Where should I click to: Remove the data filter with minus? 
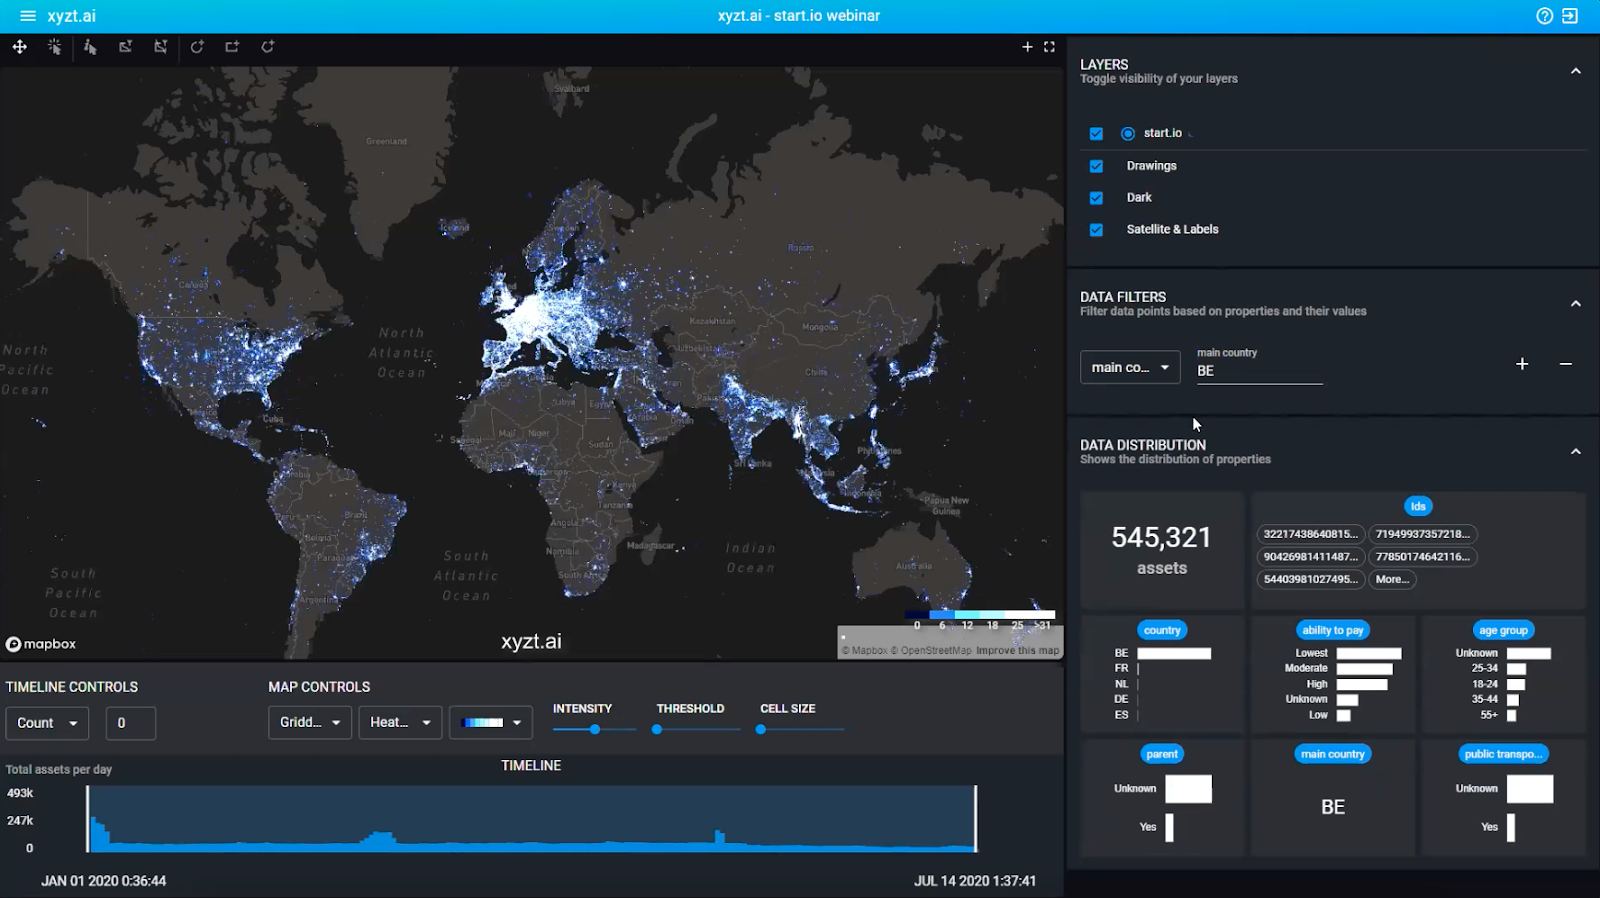point(1566,364)
